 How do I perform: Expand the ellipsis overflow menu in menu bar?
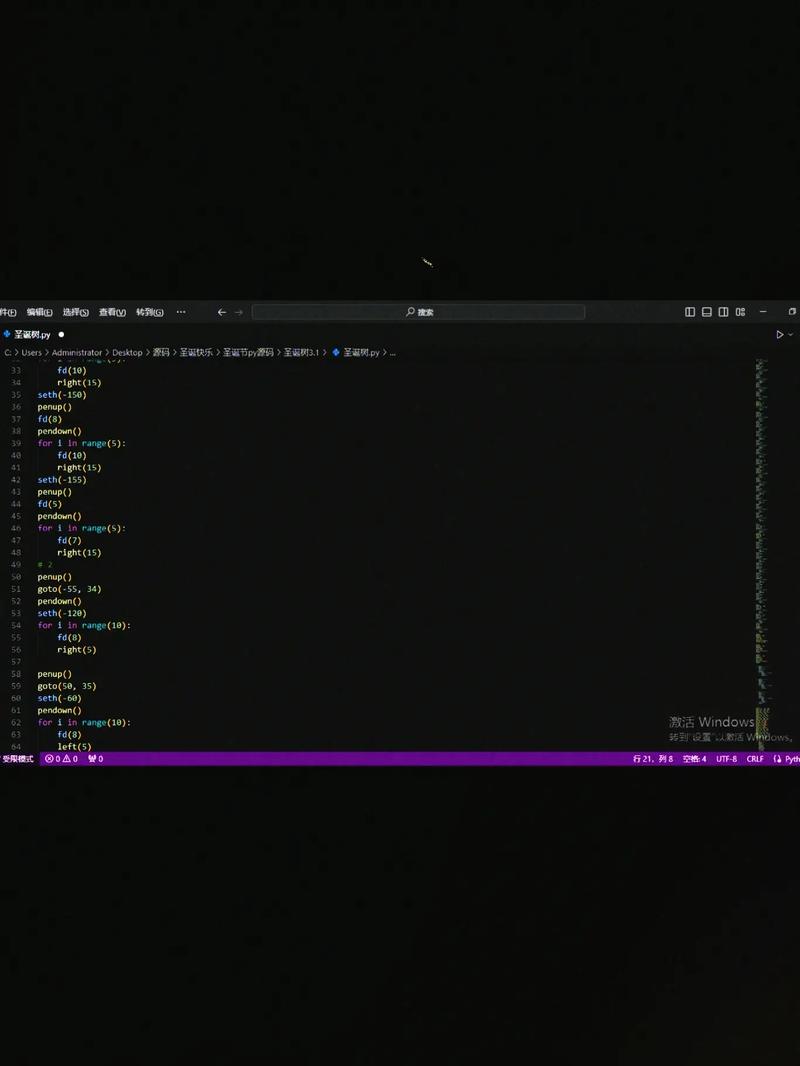click(181, 312)
